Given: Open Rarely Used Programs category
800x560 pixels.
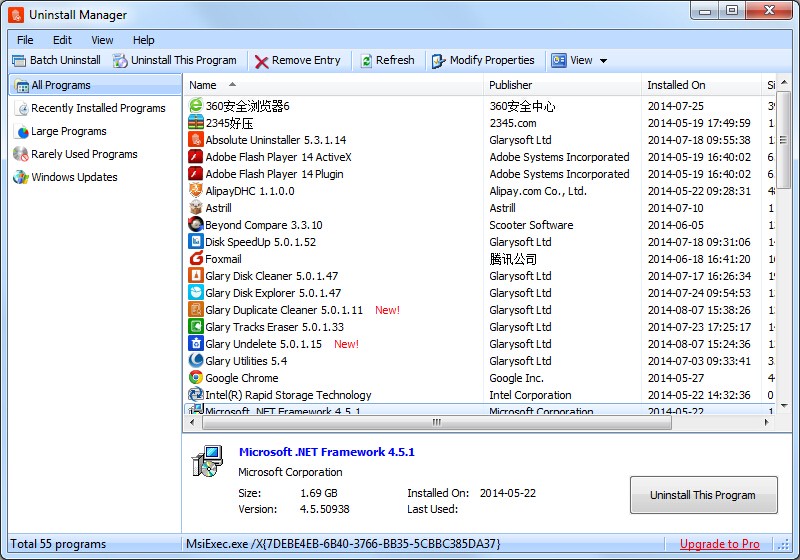Looking at the screenshot, I should (84, 154).
